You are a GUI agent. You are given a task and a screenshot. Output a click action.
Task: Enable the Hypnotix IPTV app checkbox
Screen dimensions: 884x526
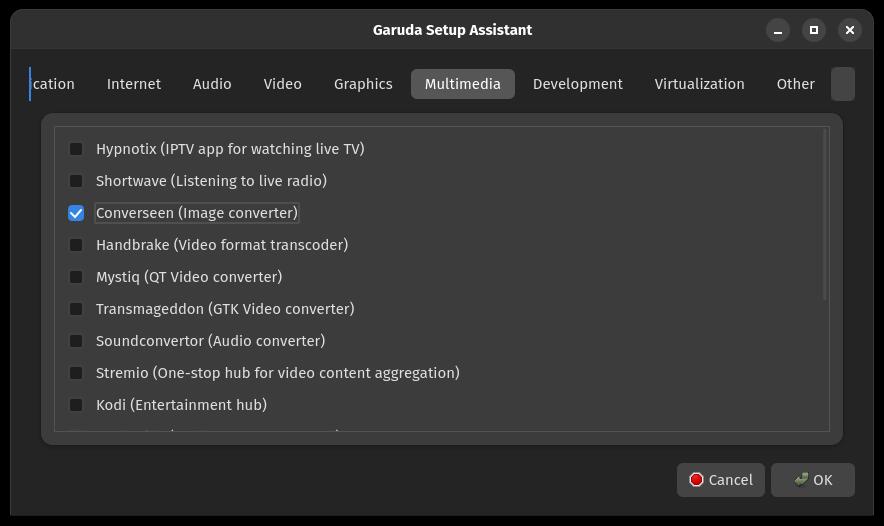tap(76, 149)
